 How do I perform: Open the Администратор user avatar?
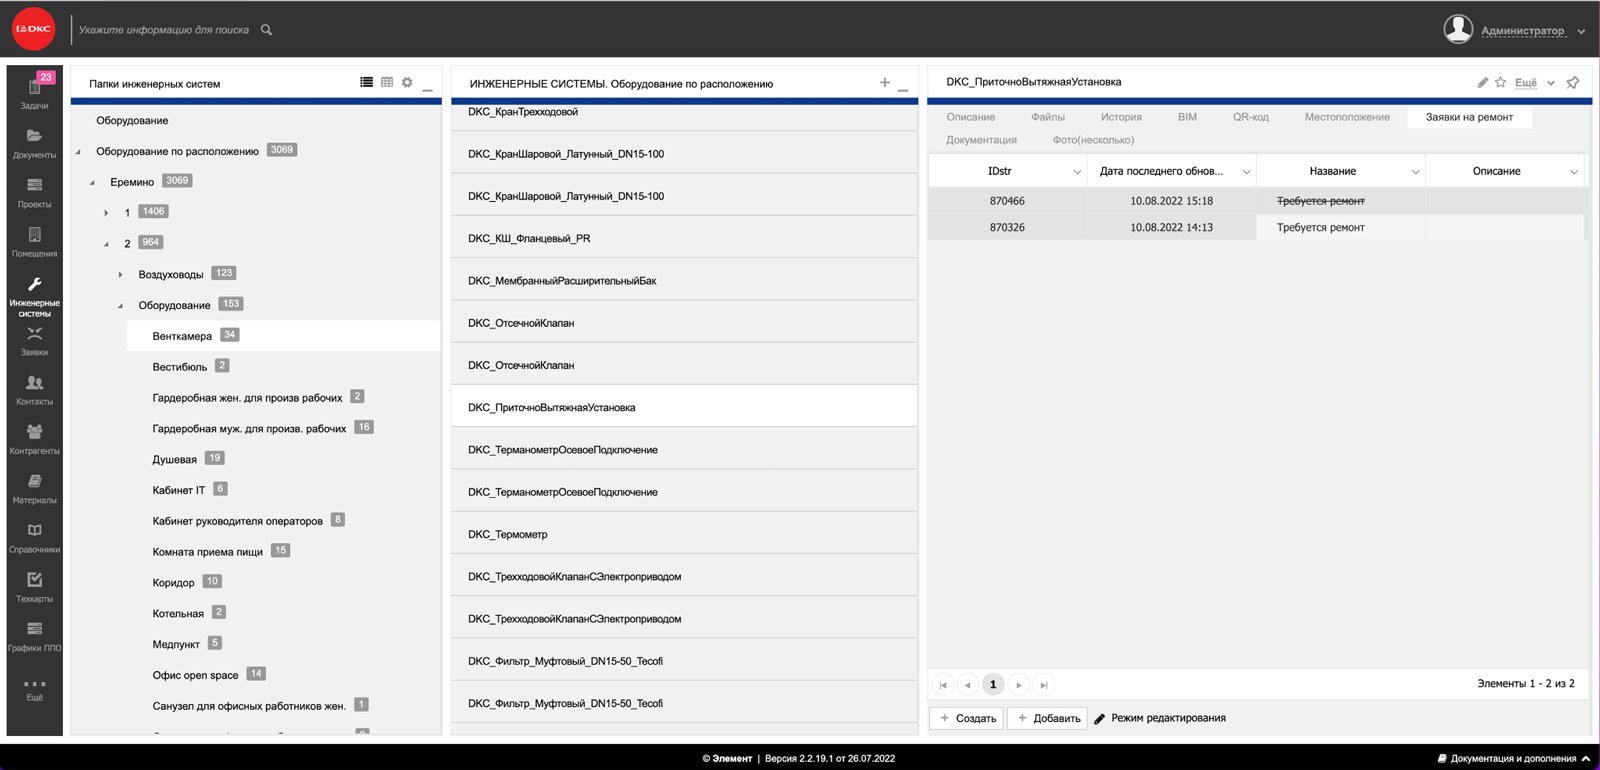1458,29
